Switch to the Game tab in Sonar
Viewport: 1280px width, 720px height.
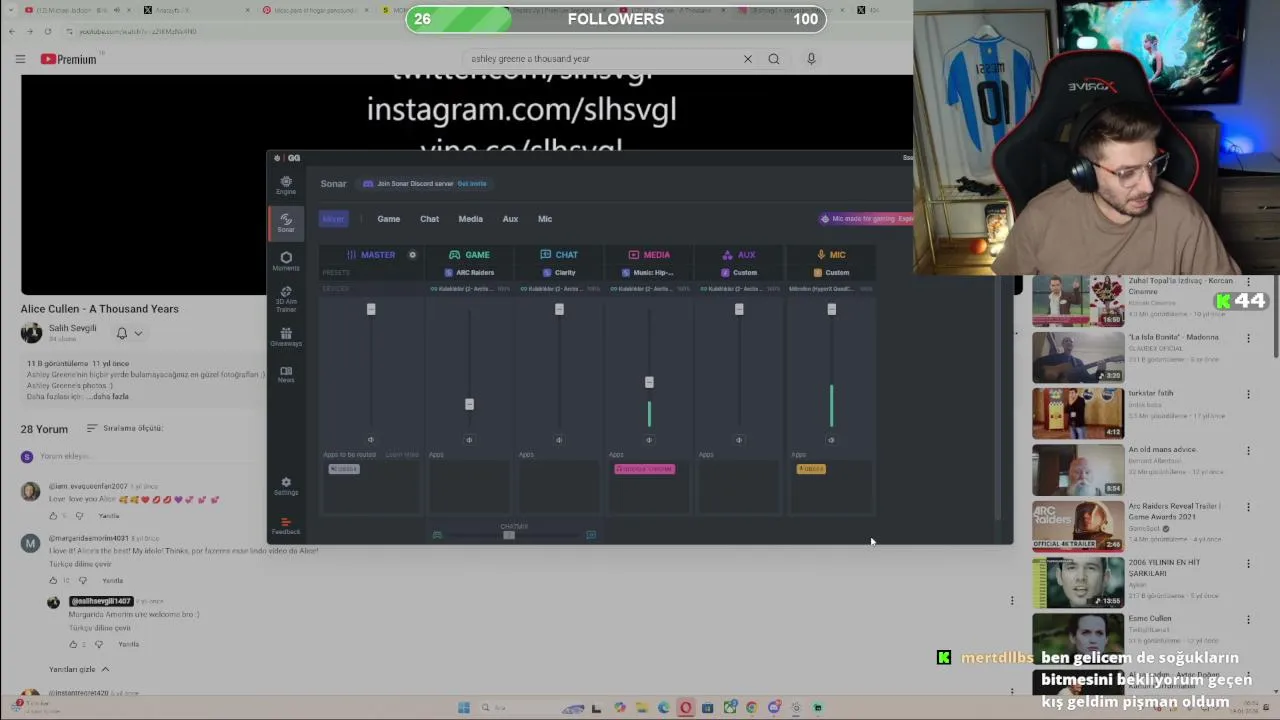point(389,219)
